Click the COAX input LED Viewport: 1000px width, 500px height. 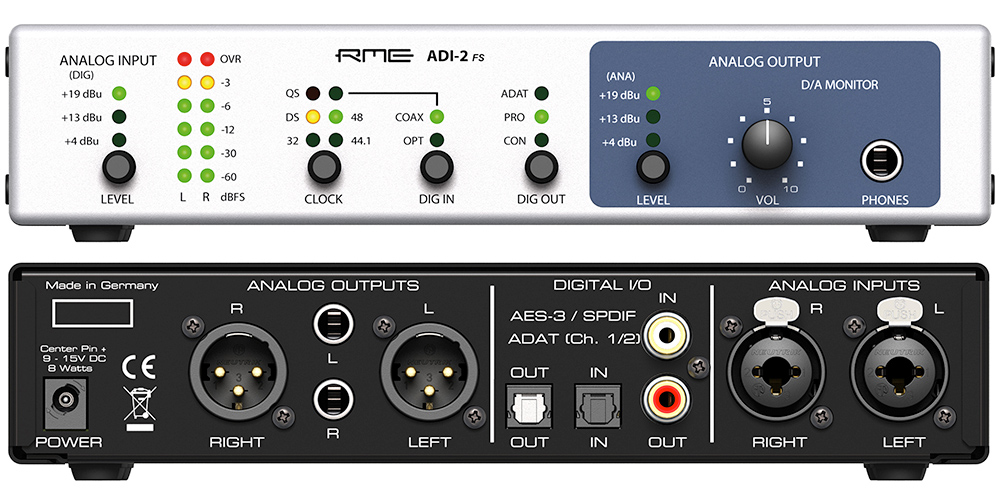pyautogui.click(x=436, y=117)
